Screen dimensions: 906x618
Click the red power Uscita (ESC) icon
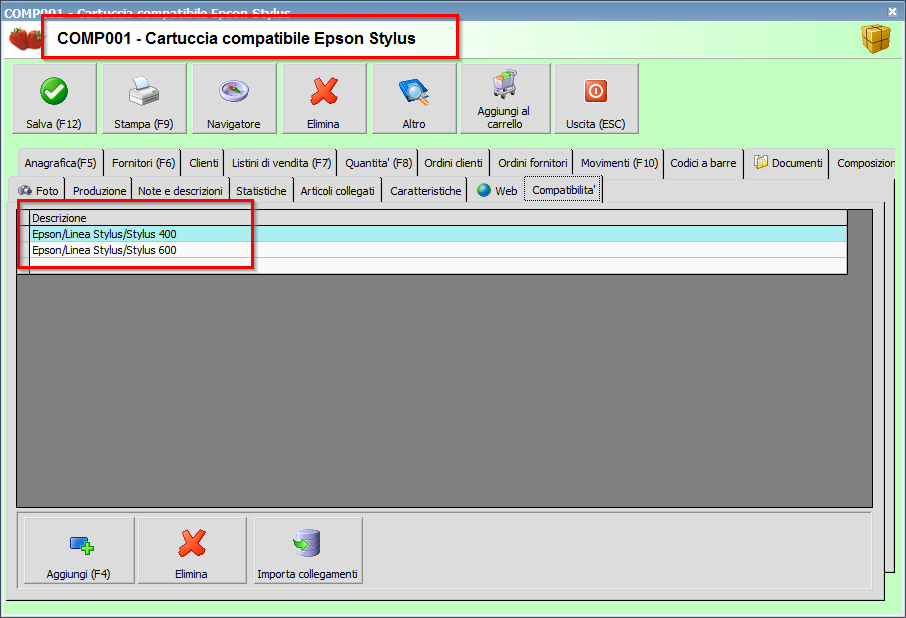click(x=596, y=91)
